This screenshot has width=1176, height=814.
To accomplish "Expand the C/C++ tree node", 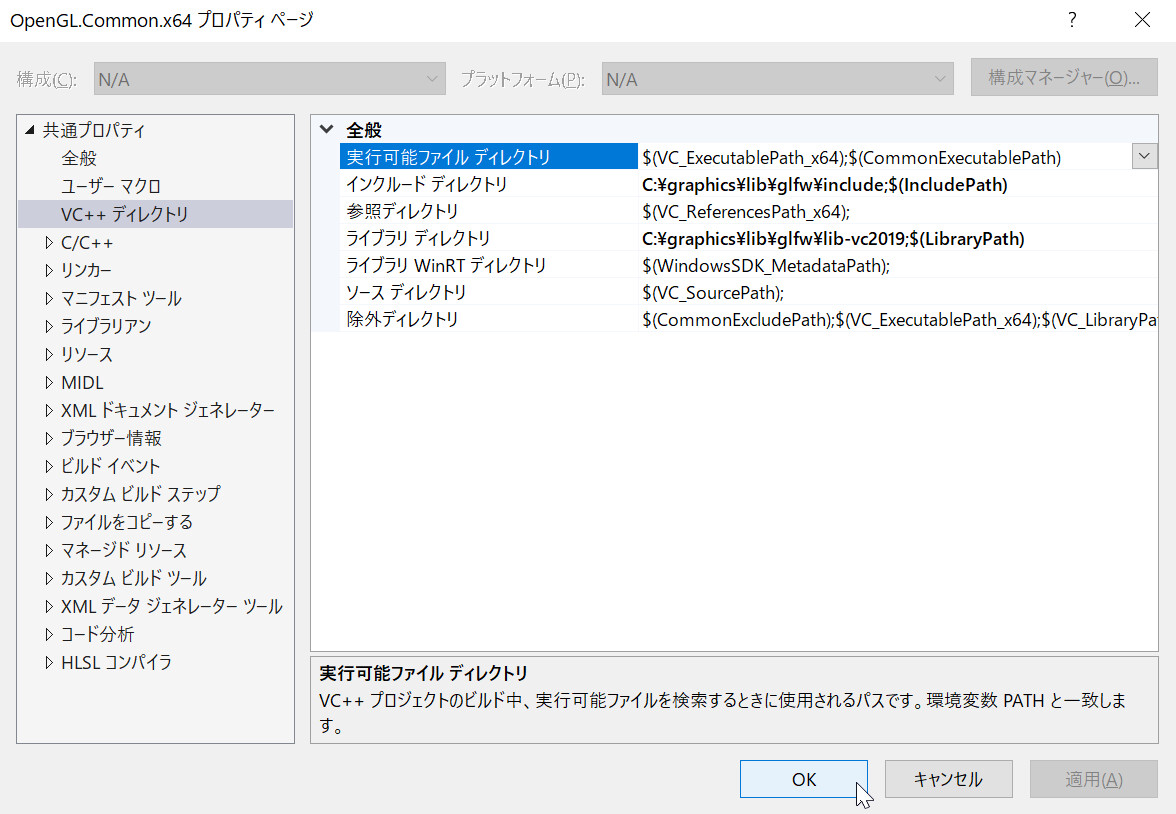I will 49,242.
